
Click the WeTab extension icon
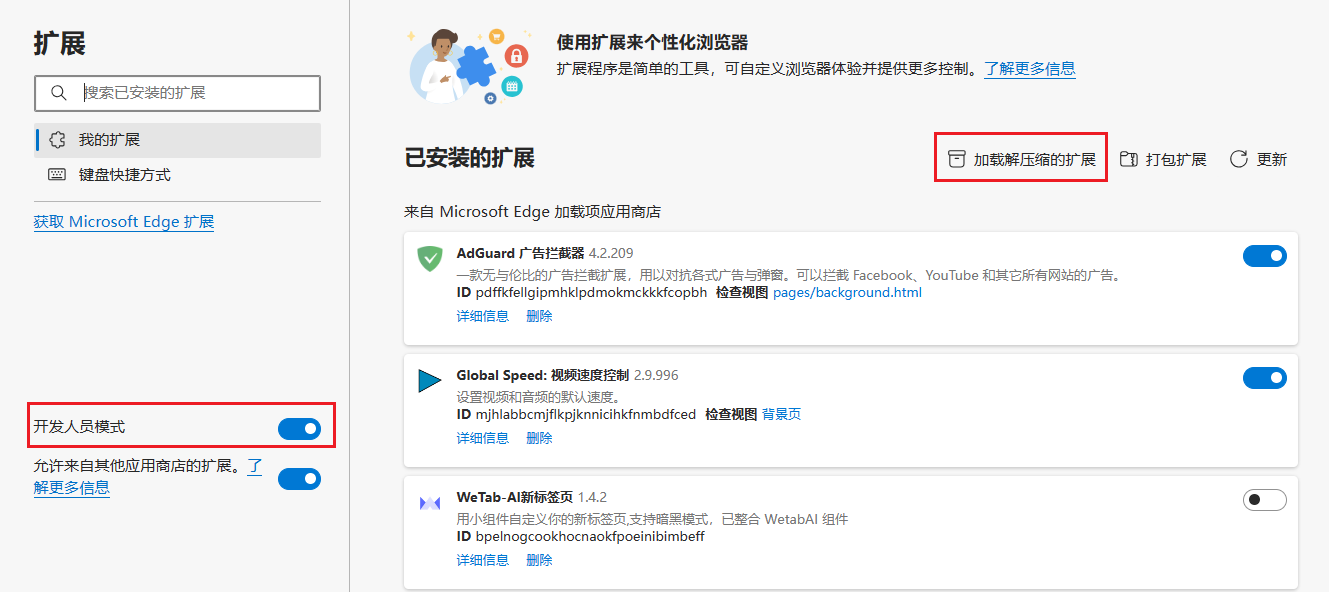coord(430,503)
